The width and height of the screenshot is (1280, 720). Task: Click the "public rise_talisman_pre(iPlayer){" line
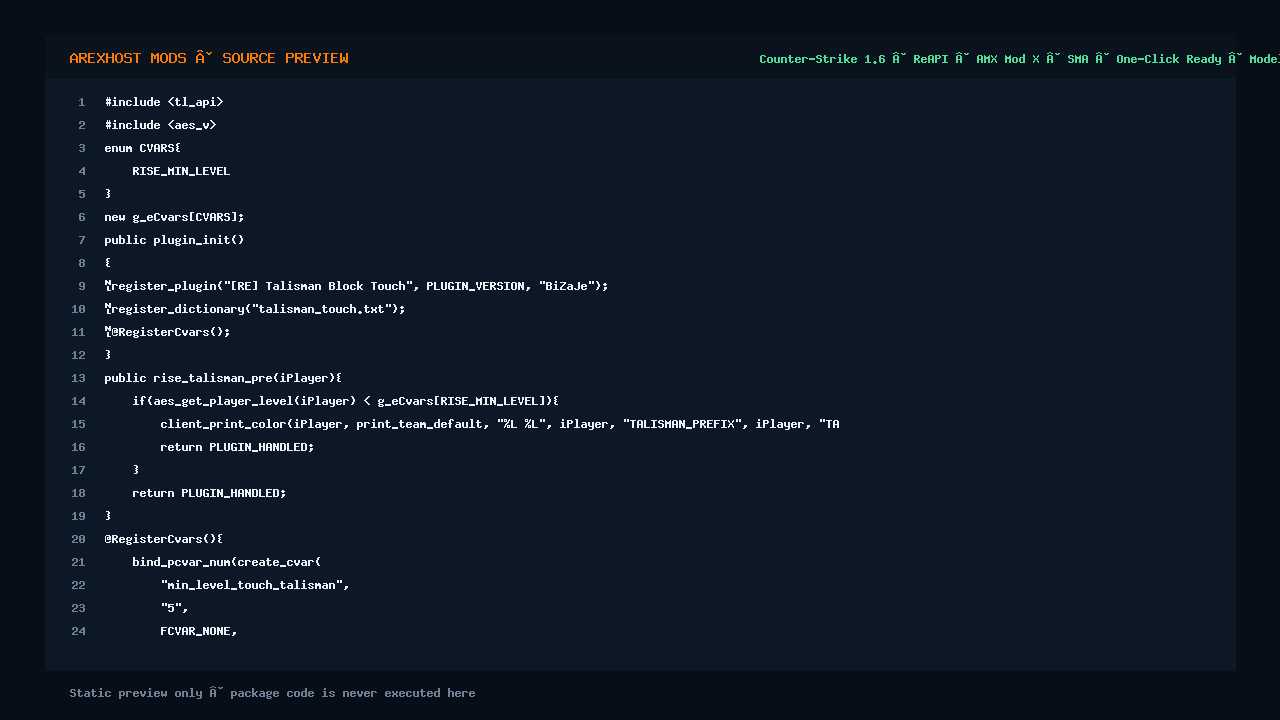click(223, 378)
